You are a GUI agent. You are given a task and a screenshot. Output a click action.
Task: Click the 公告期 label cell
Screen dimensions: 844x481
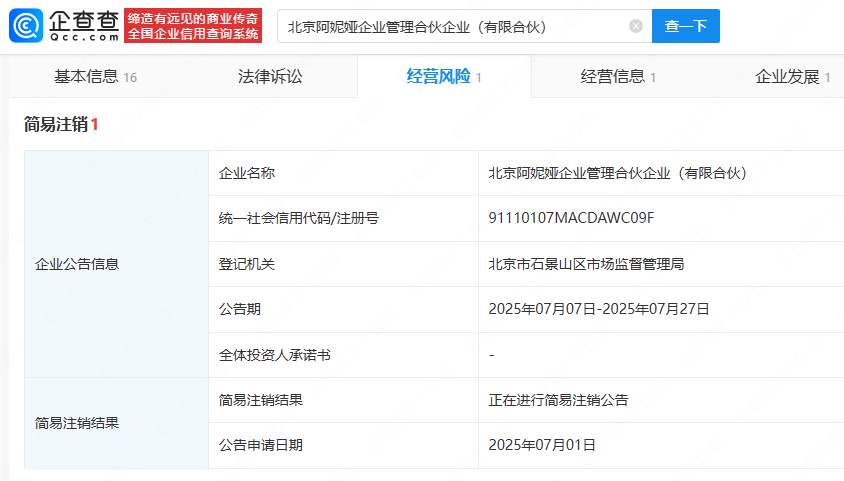(x=343, y=309)
